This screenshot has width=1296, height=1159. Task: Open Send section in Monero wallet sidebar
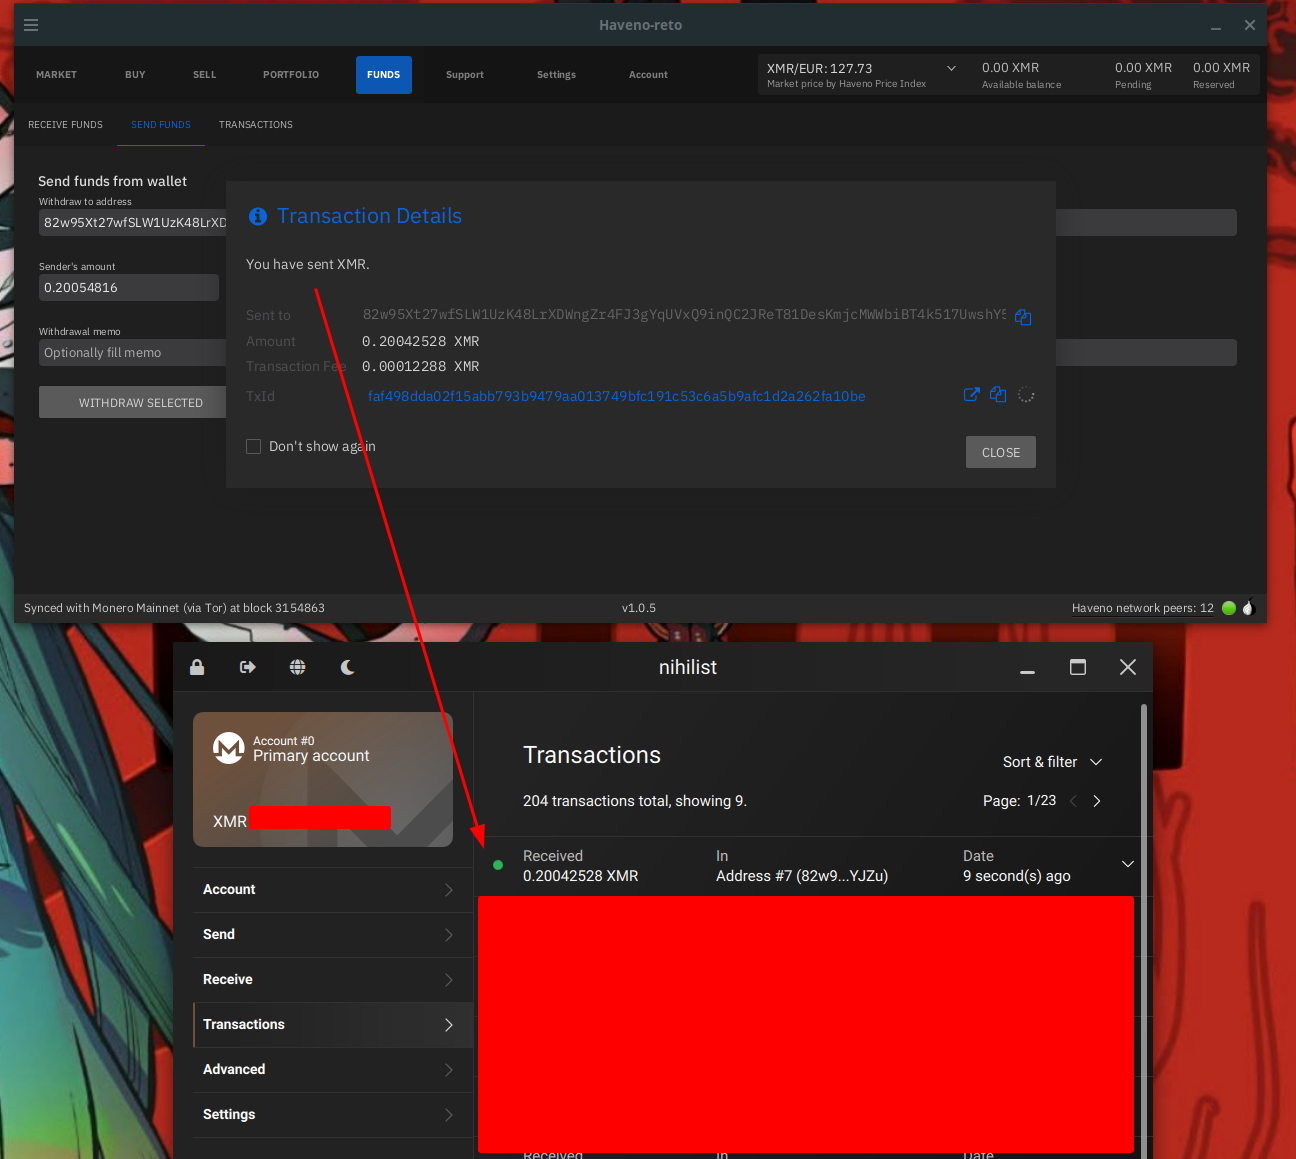coord(332,935)
